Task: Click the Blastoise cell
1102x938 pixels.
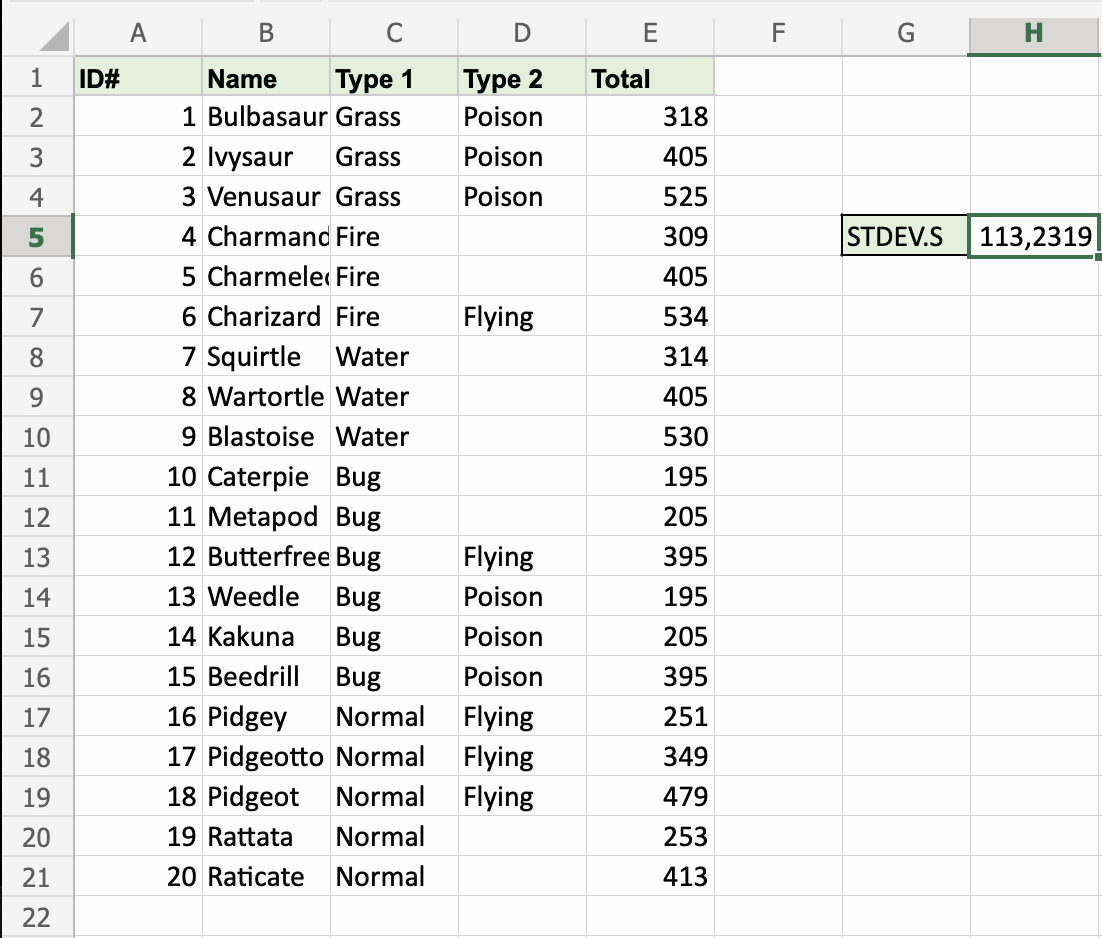Action: pos(266,437)
